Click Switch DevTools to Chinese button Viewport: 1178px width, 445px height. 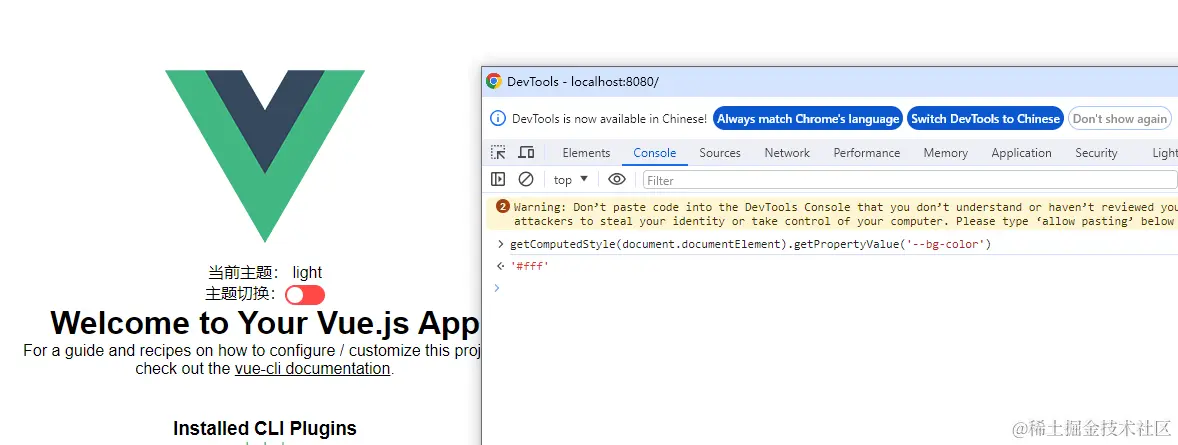pyautogui.click(x=985, y=119)
